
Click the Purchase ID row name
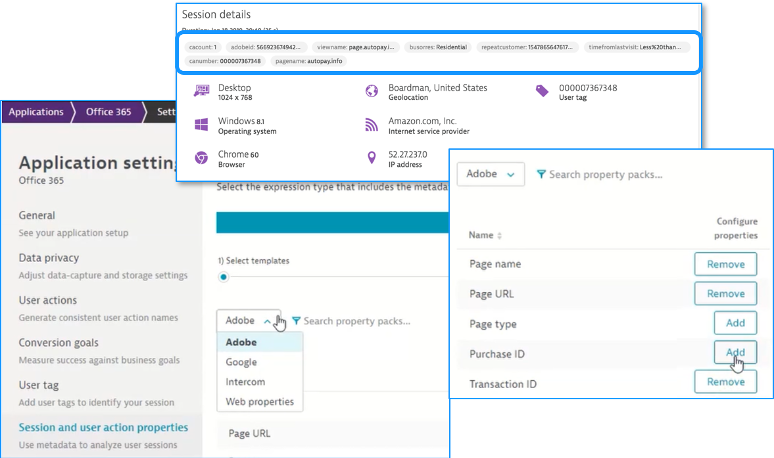[497, 354]
